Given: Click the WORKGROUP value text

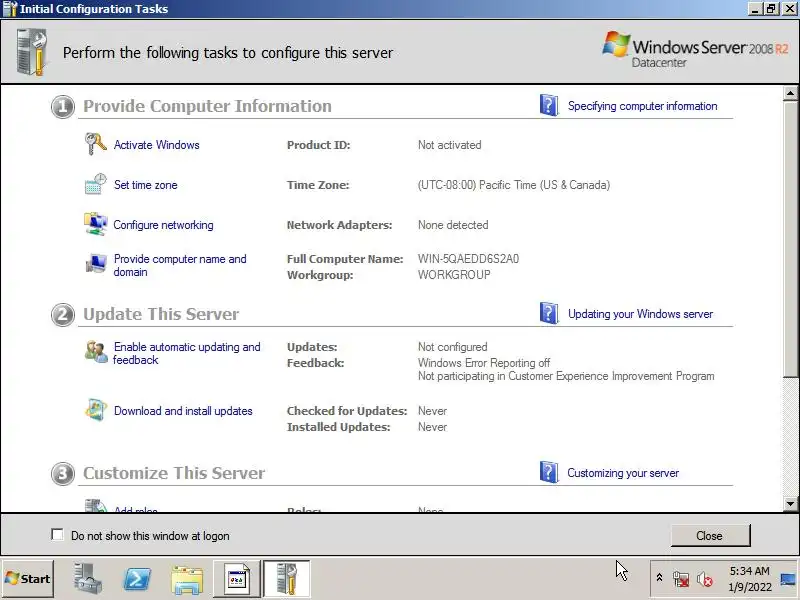Looking at the screenshot, I should click(454, 274).
